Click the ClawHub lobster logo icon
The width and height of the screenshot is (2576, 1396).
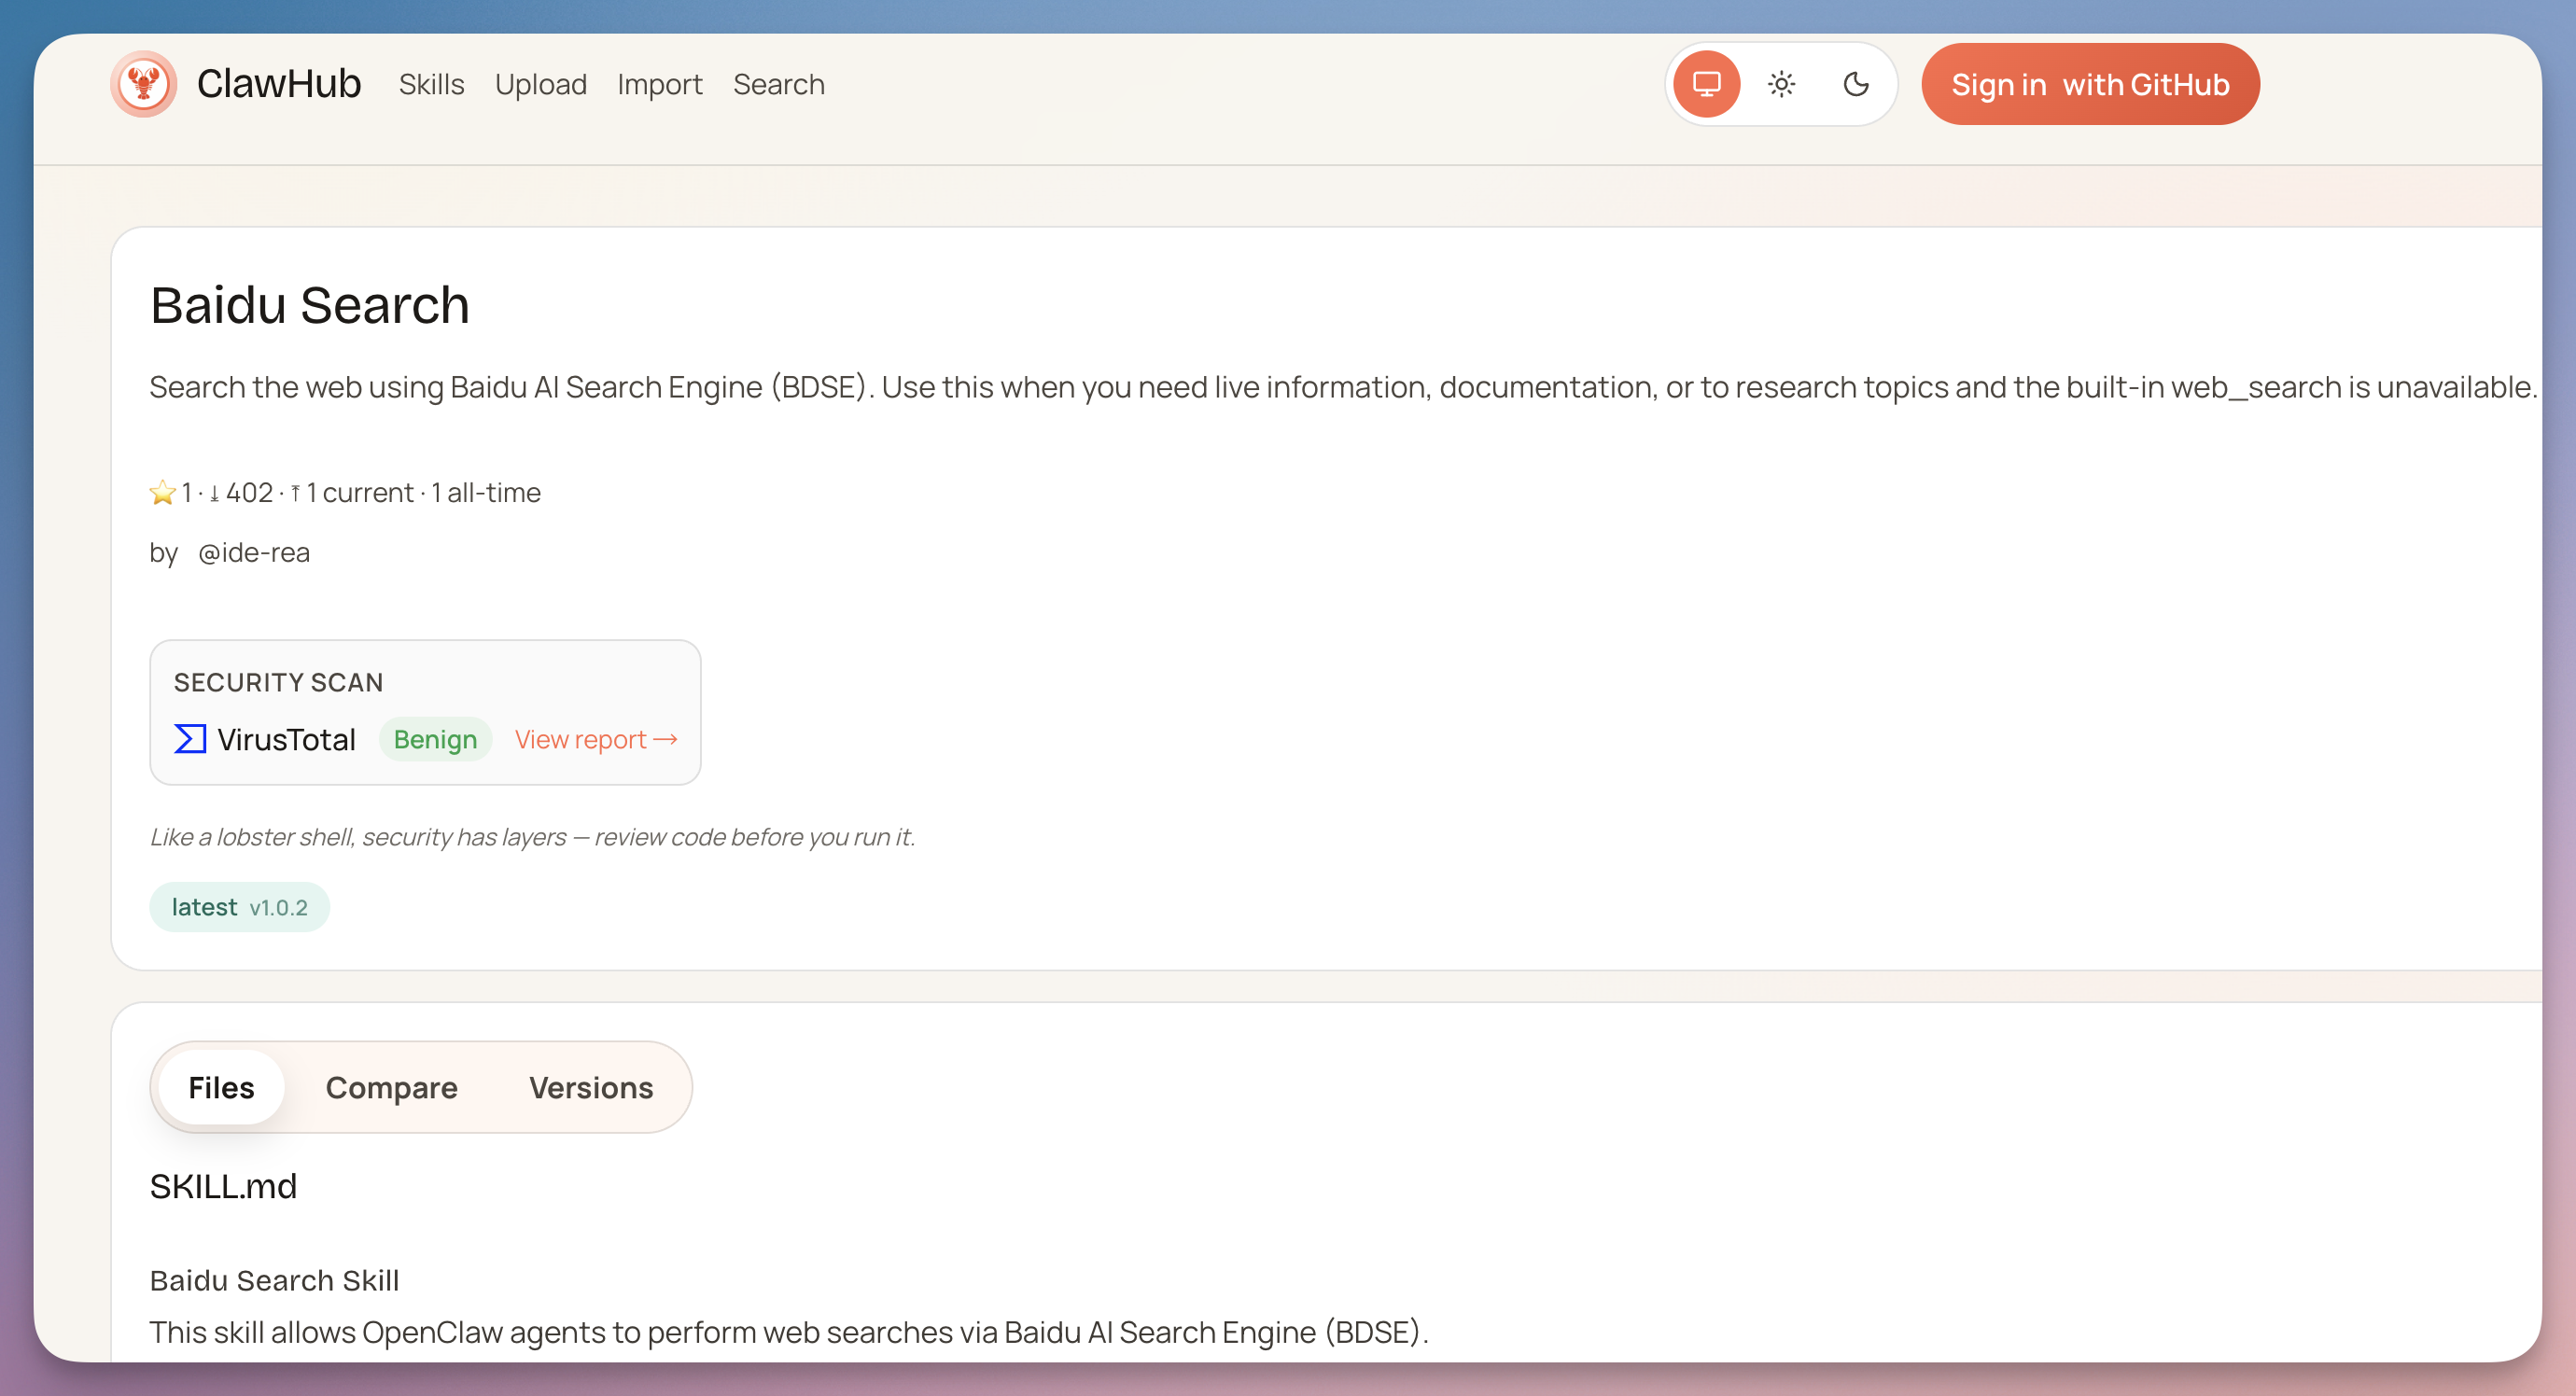click(x=143, y=84)
